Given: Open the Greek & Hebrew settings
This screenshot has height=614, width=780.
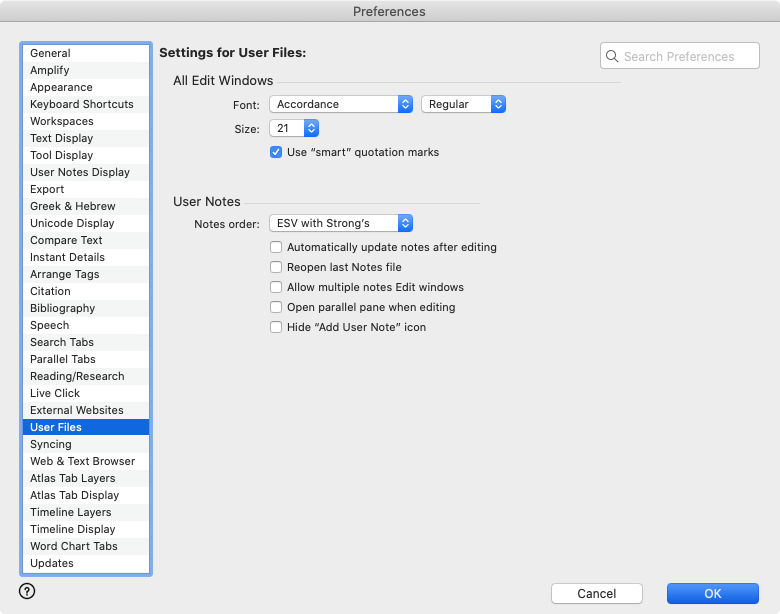Looking at the screenshot, I should point(72,206).
